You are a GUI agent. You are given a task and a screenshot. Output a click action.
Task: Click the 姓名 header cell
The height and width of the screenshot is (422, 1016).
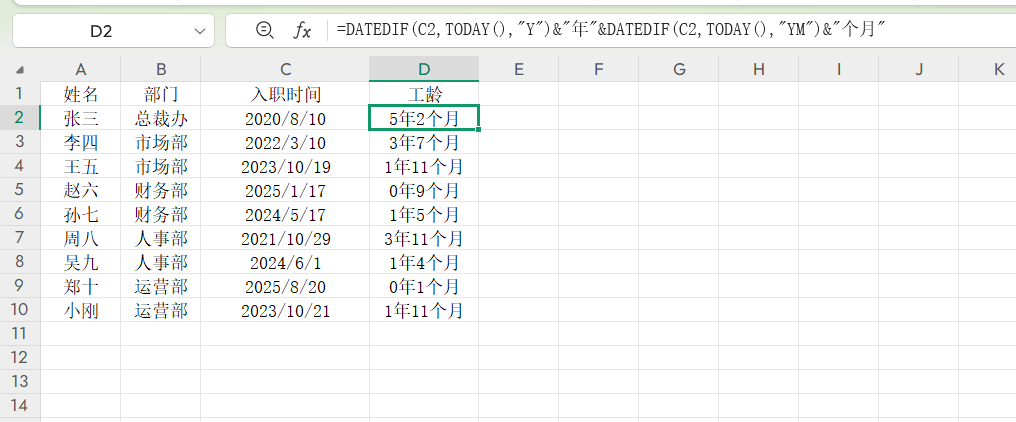tap(80, 94)
